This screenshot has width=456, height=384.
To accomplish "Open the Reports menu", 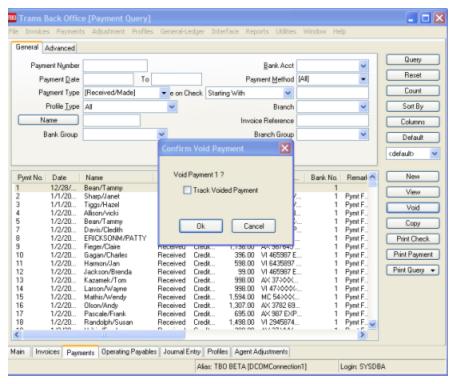I will [x=257, y=31].
